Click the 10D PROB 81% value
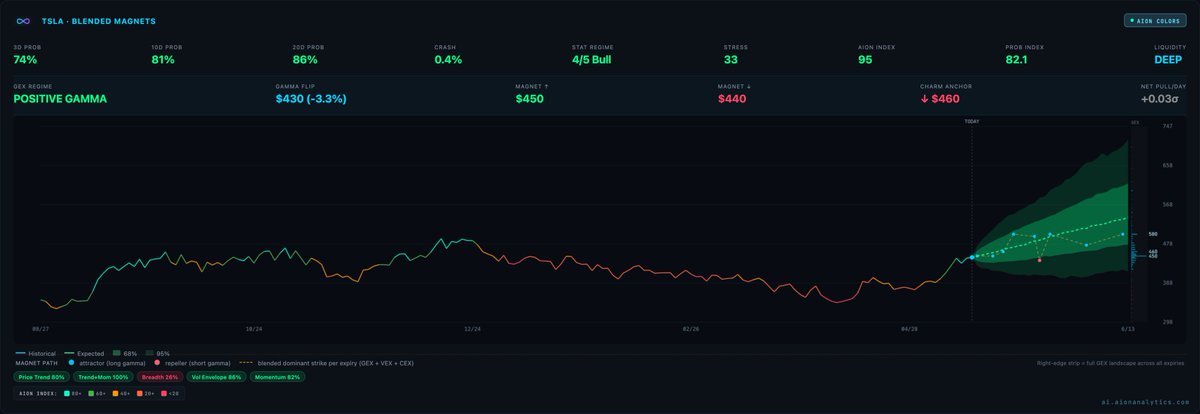 [x=164, y=60]
